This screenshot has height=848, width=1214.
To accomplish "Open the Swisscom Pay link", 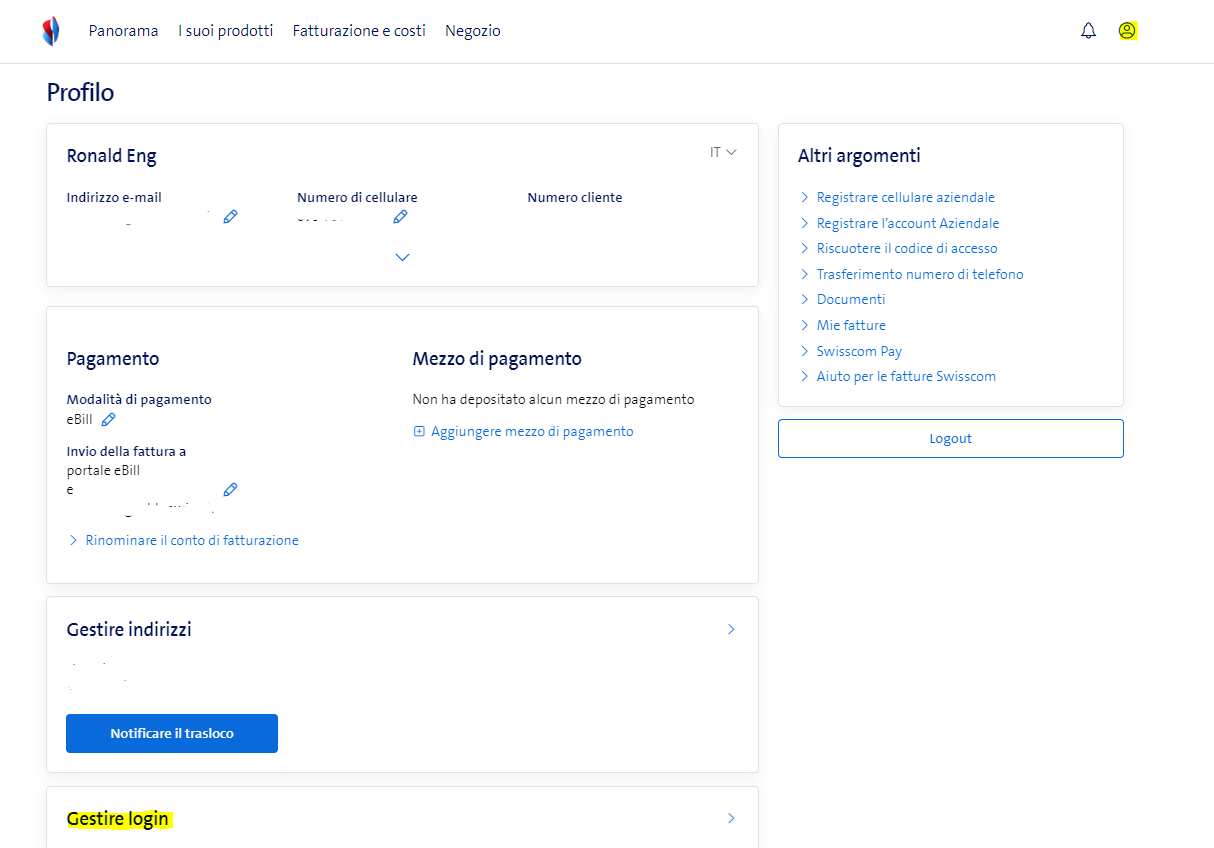I will point(859,351).
